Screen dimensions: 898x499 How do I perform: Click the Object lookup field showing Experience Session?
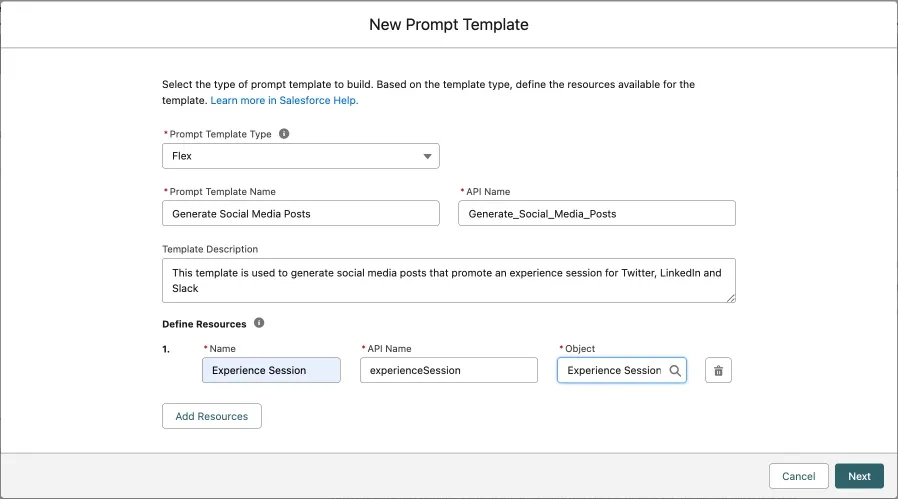[x=613, y=371]
